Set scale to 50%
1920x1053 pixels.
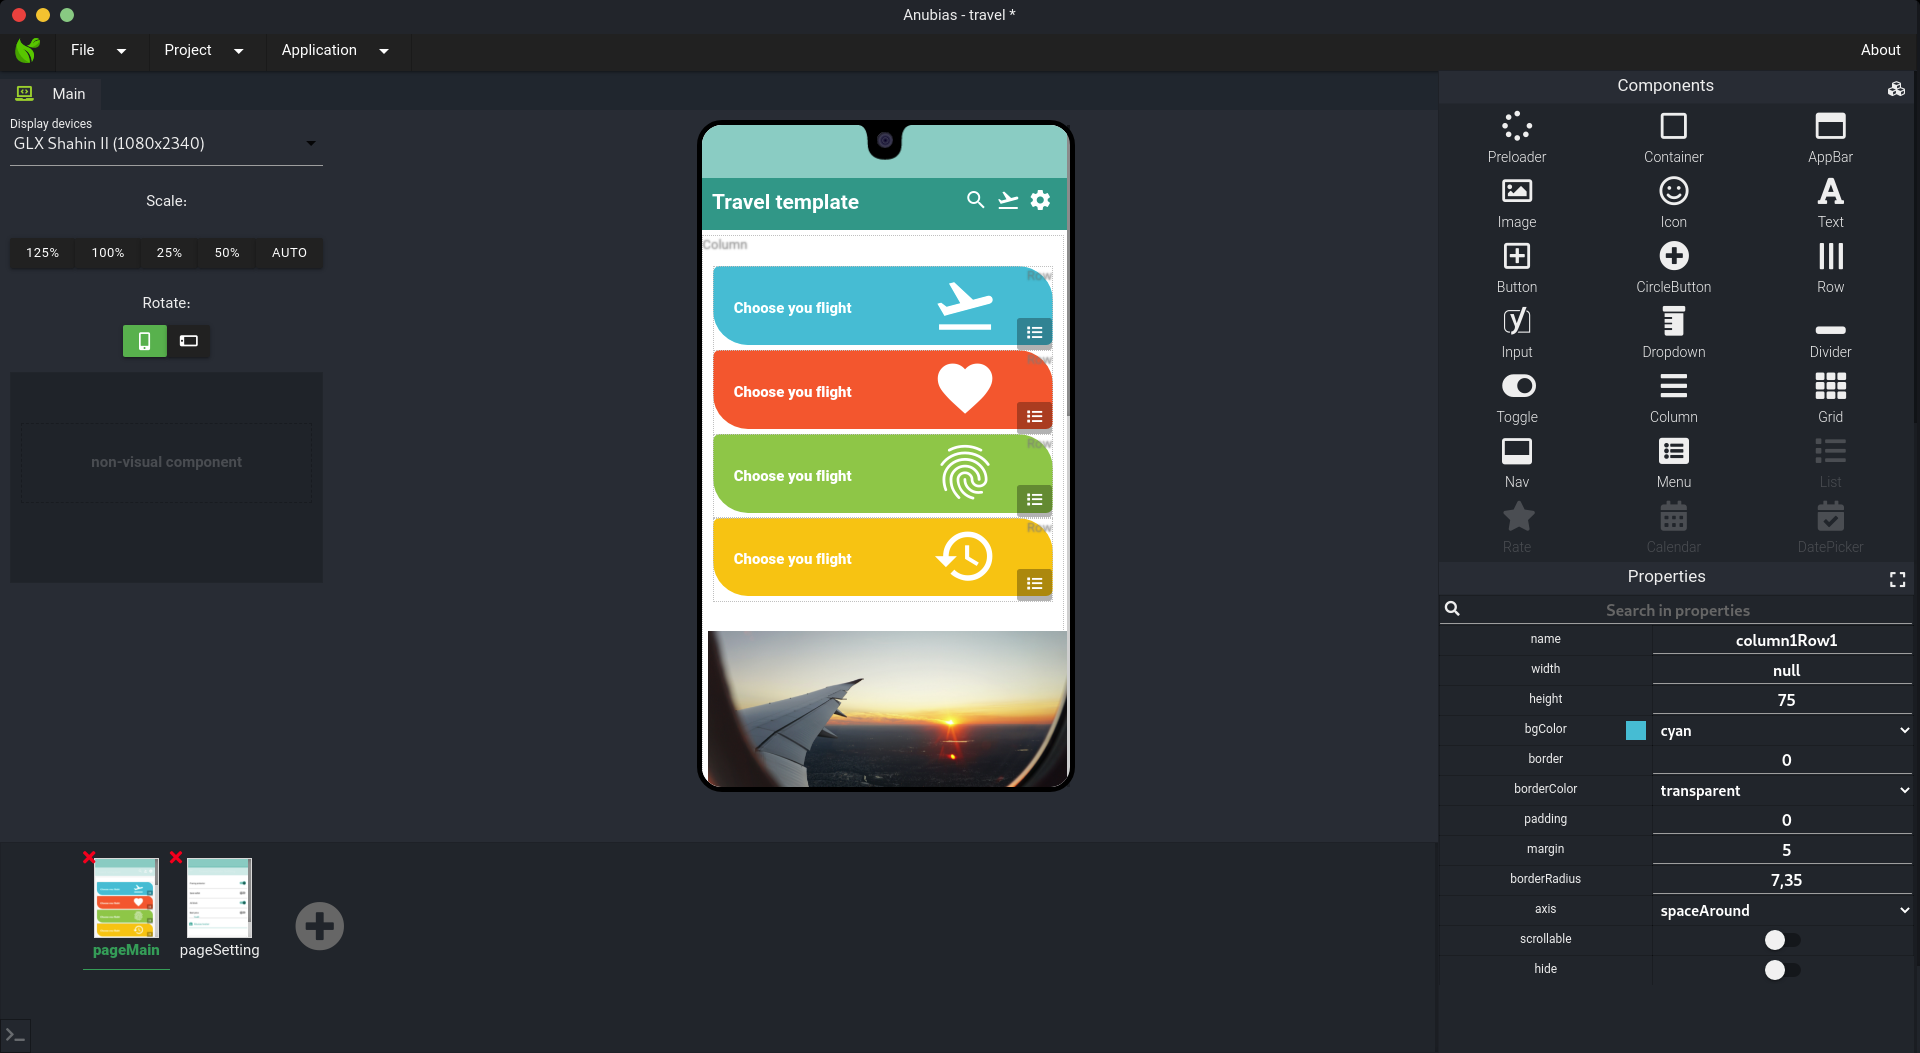point(227,253)
